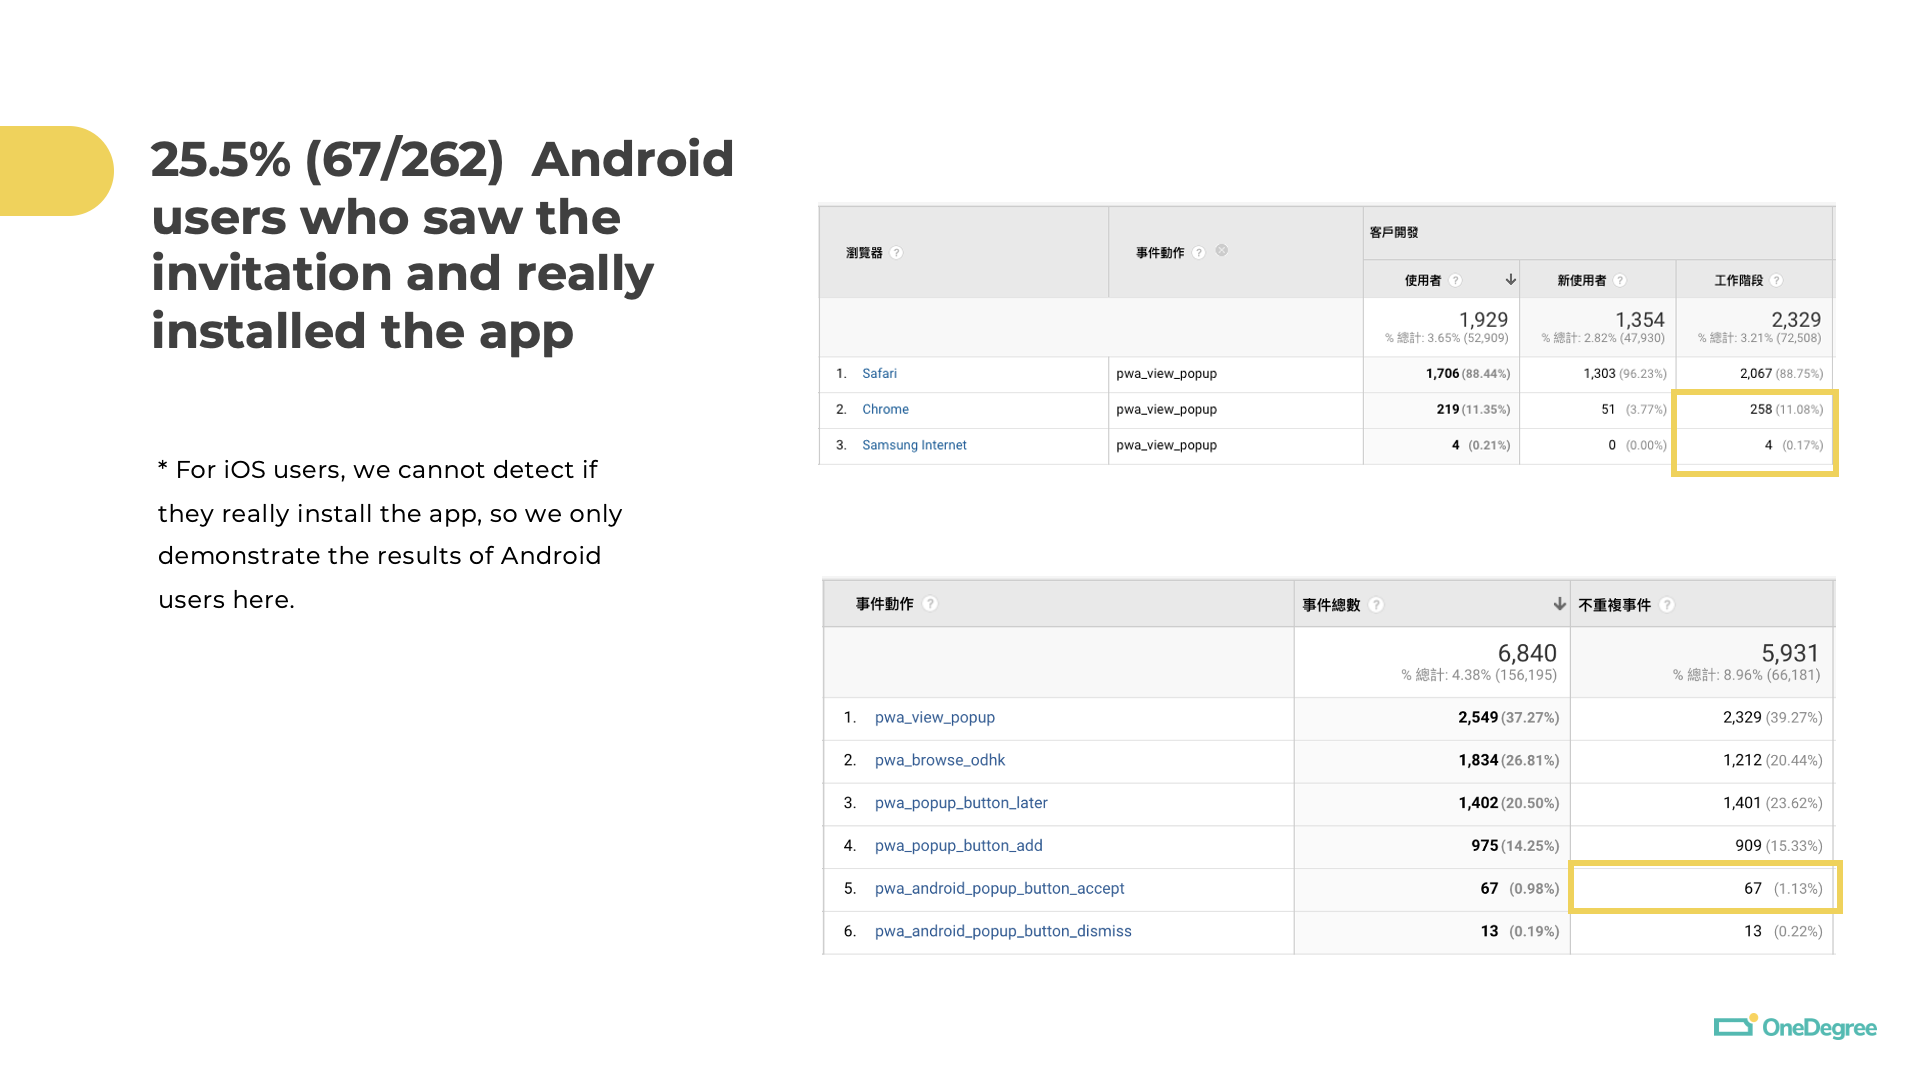The width and height of the screenshot is (1918, 1078).
Task: Click the 瀏覽器 column header
Action: (x=864, y=253)
